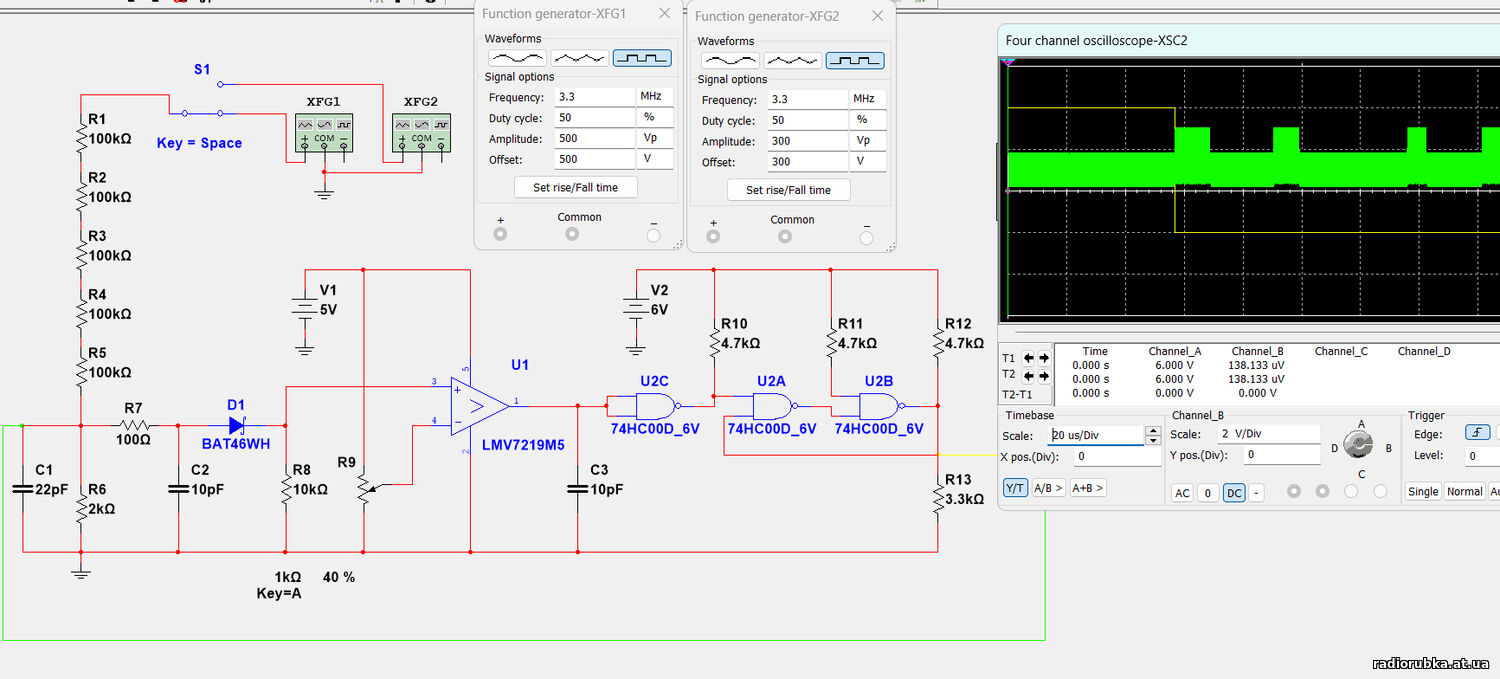This screenshot has height=679, width=1500.
Task: Move T2 cursor left with arrow
Action: (1029, 376)
